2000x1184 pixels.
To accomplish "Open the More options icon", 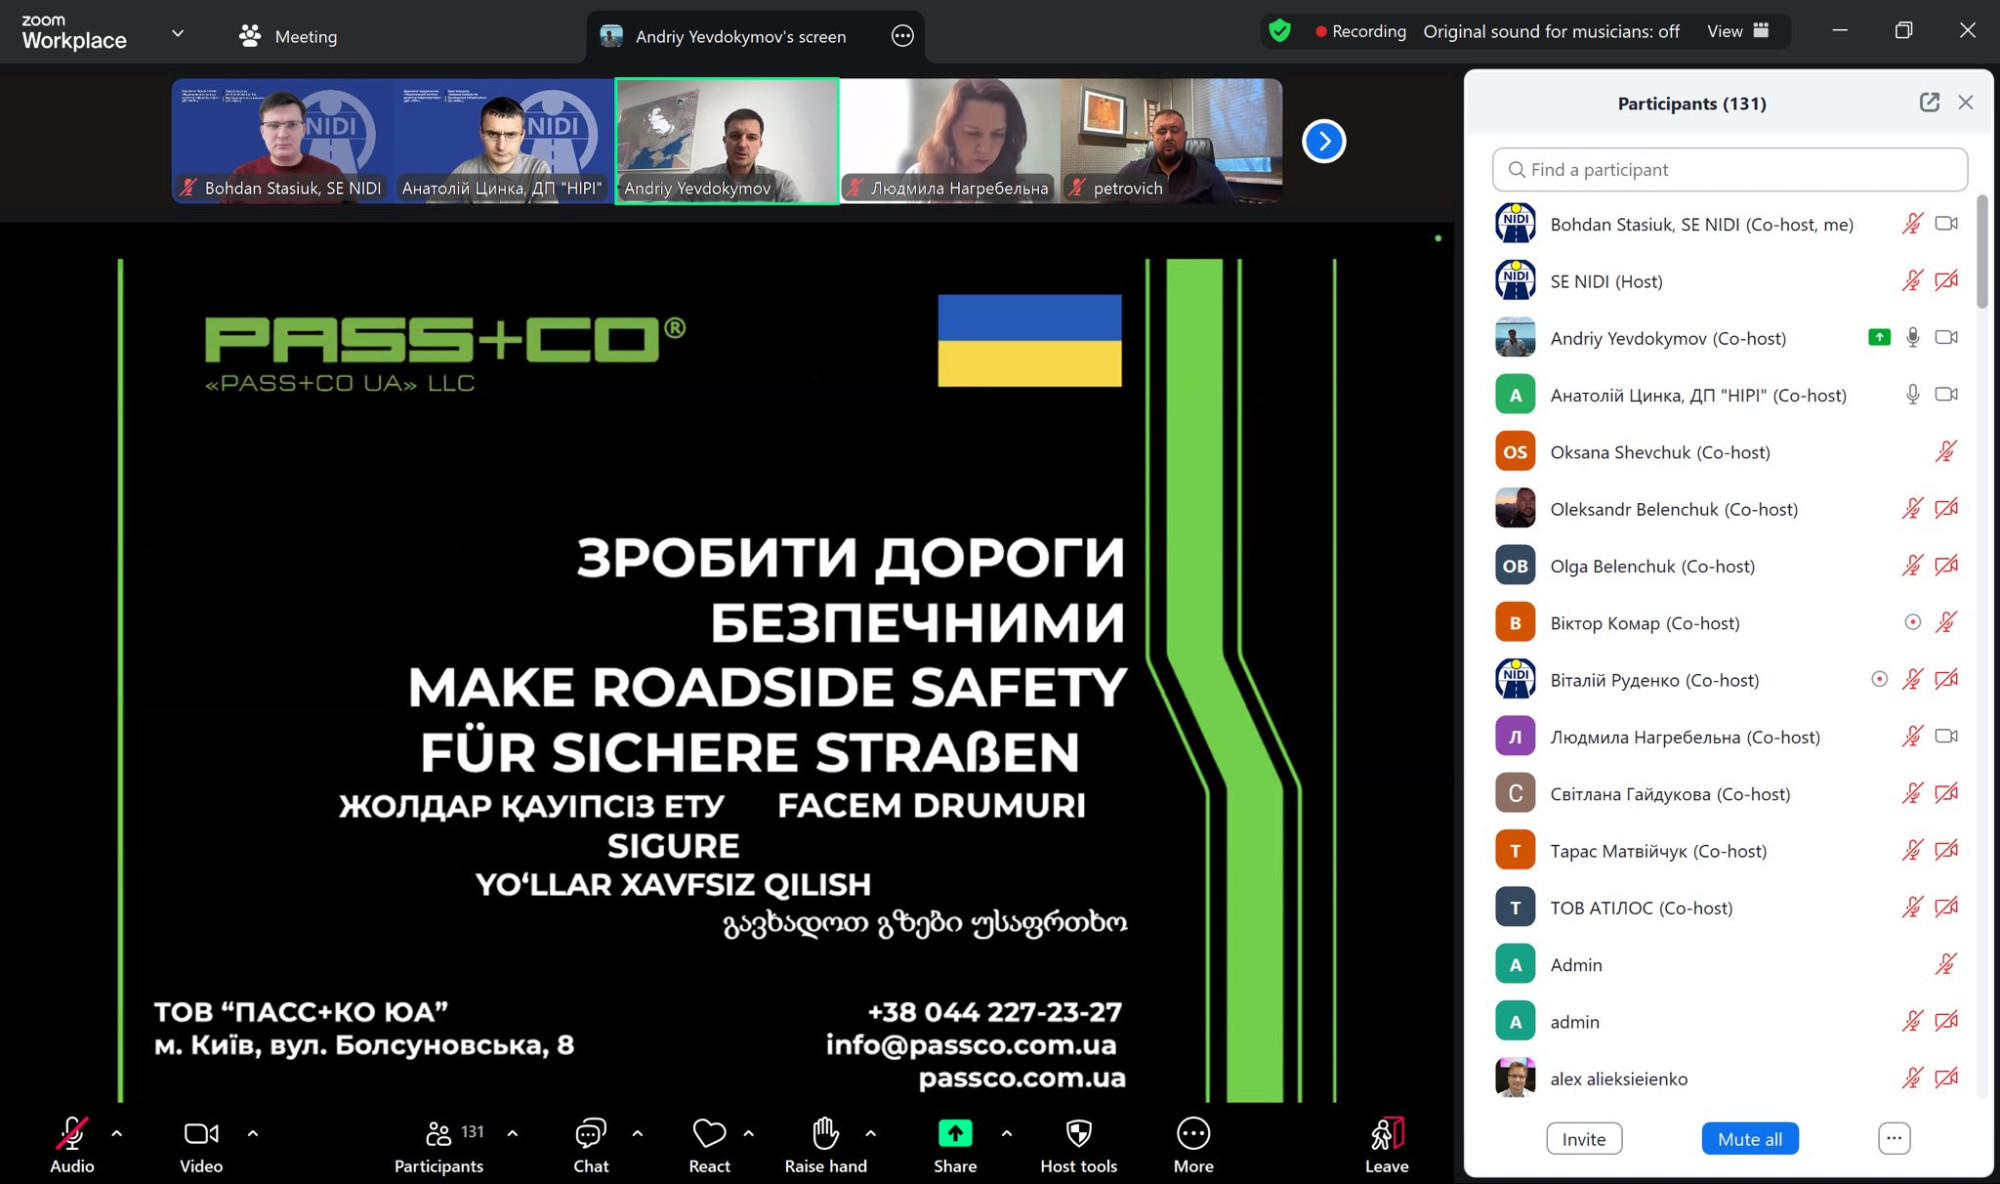I will [1193, 1134].
